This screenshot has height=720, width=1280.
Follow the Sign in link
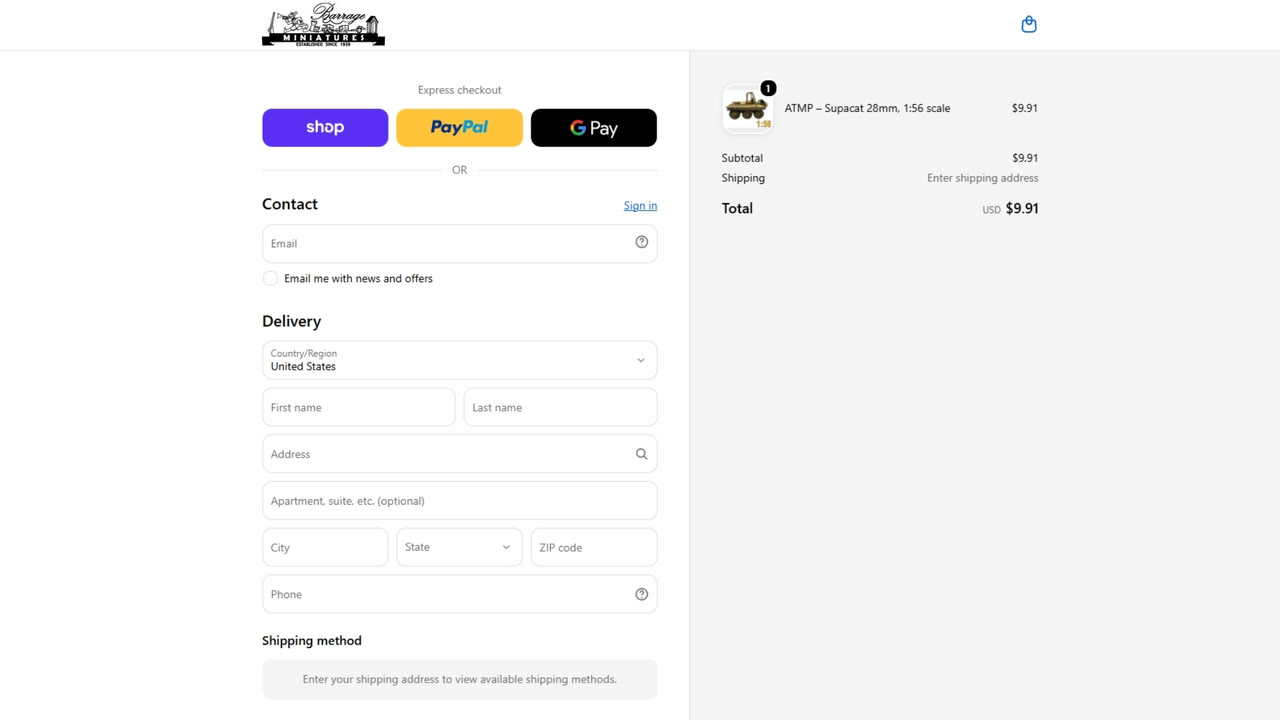coord(640,206)
